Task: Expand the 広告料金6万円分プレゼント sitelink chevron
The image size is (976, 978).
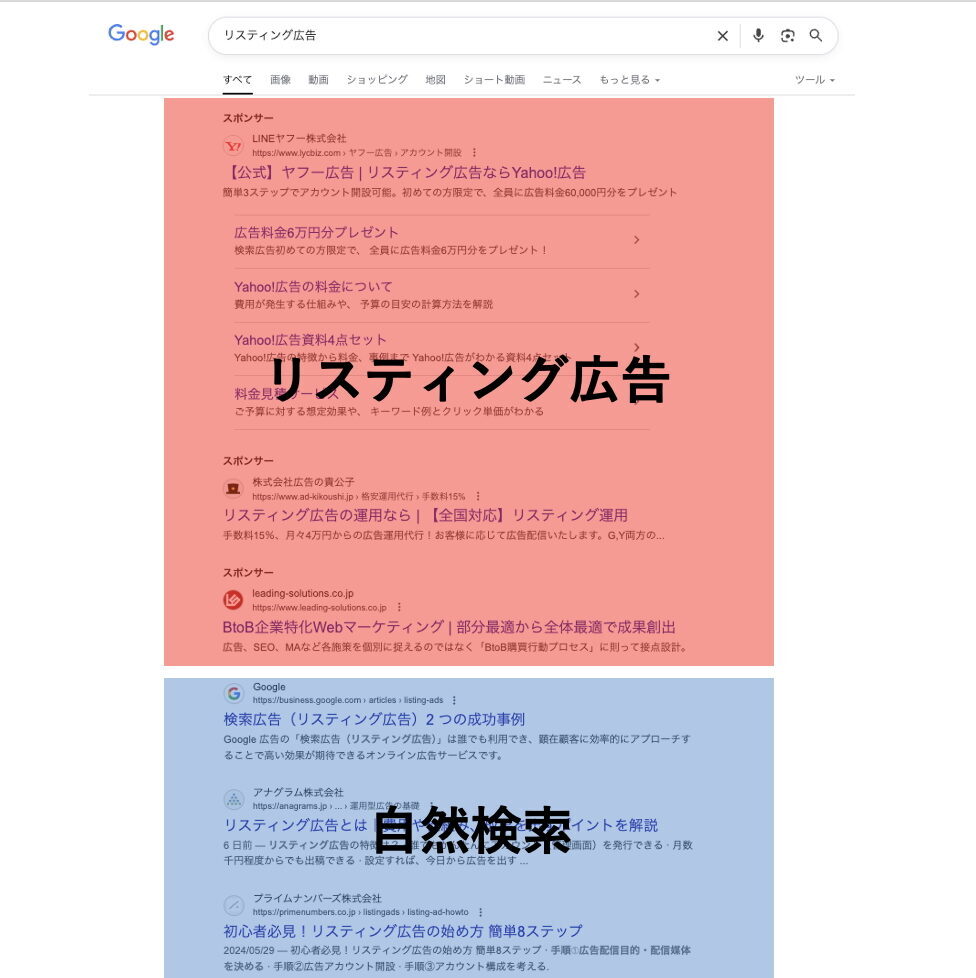Action: pyautogui.click(x=636, y=240)
